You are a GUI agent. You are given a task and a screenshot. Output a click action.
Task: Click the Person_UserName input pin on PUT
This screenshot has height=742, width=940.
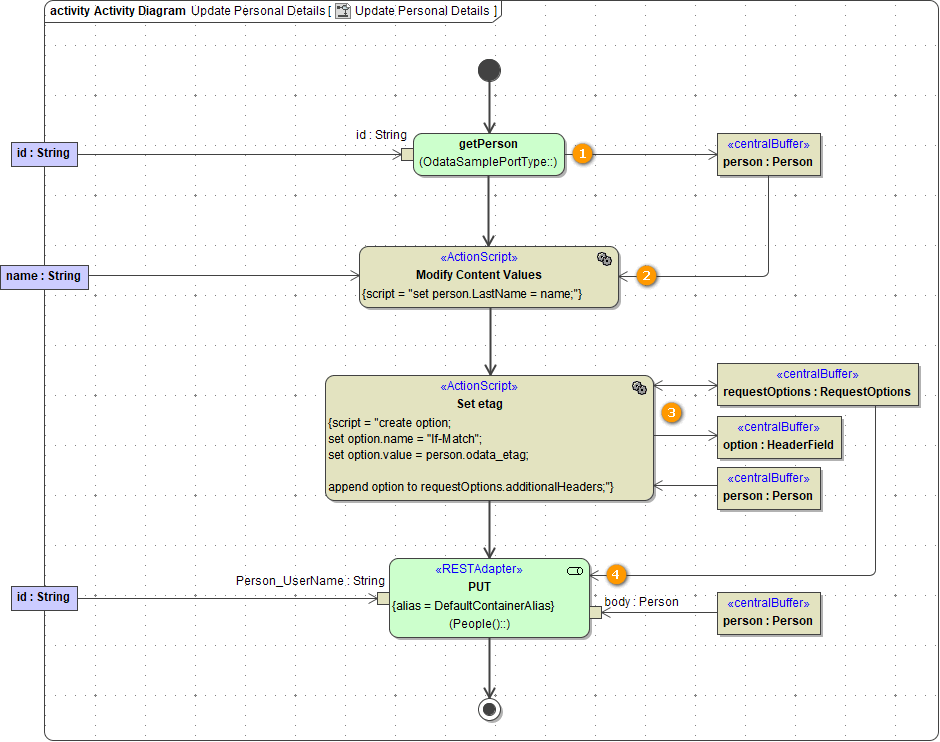coord(382,598)
